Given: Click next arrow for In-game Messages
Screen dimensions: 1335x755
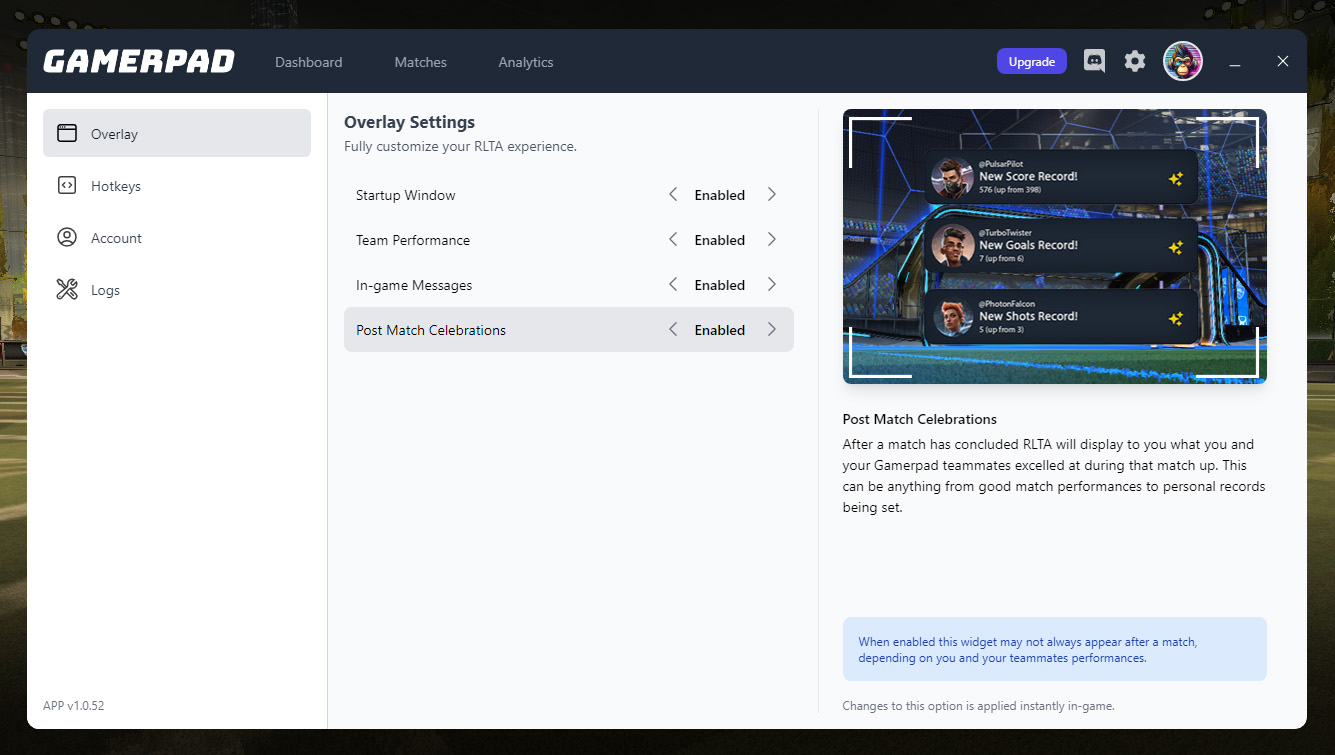Looking at the screenshot, I should [772, 284].
